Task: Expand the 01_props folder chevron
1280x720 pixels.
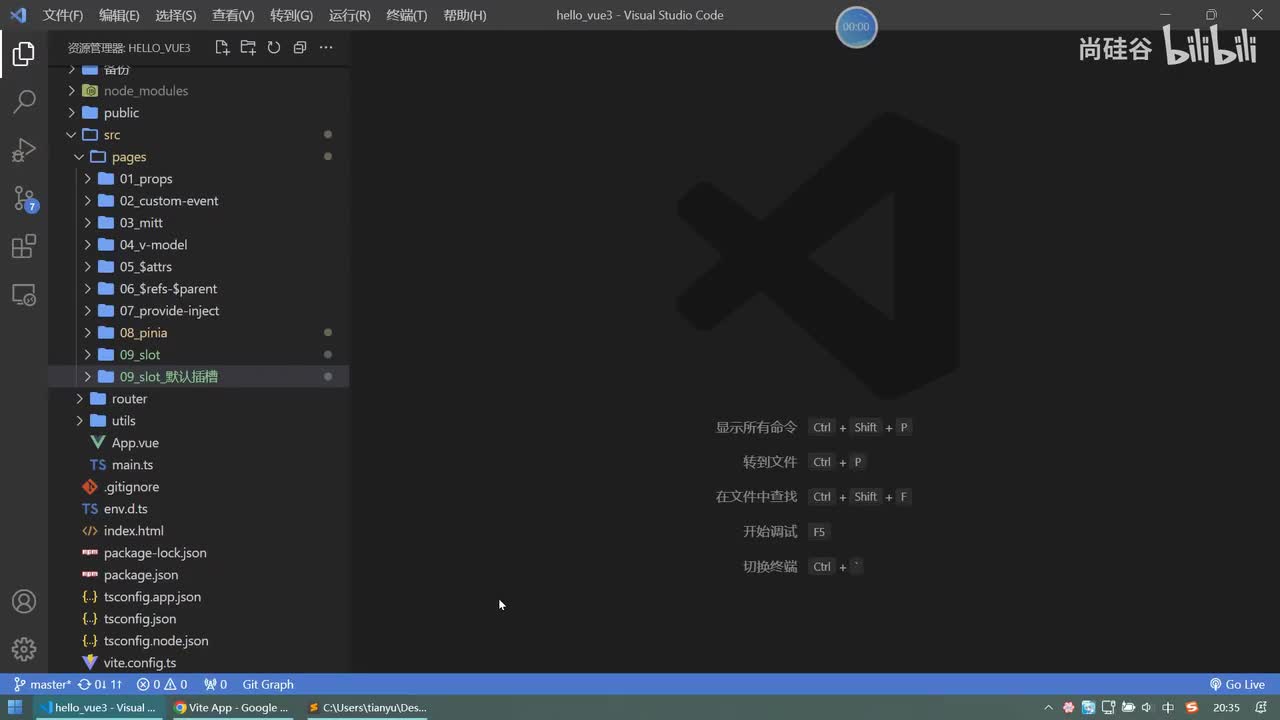Action: [x=87, y=179]
